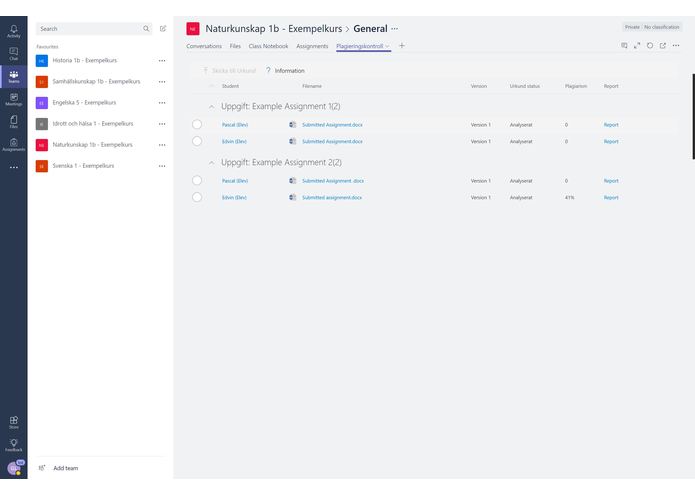This screenshot has width=695, height=494.
Task: Open the Assignments icon in sidebar
Action: [x=14, y=144]
